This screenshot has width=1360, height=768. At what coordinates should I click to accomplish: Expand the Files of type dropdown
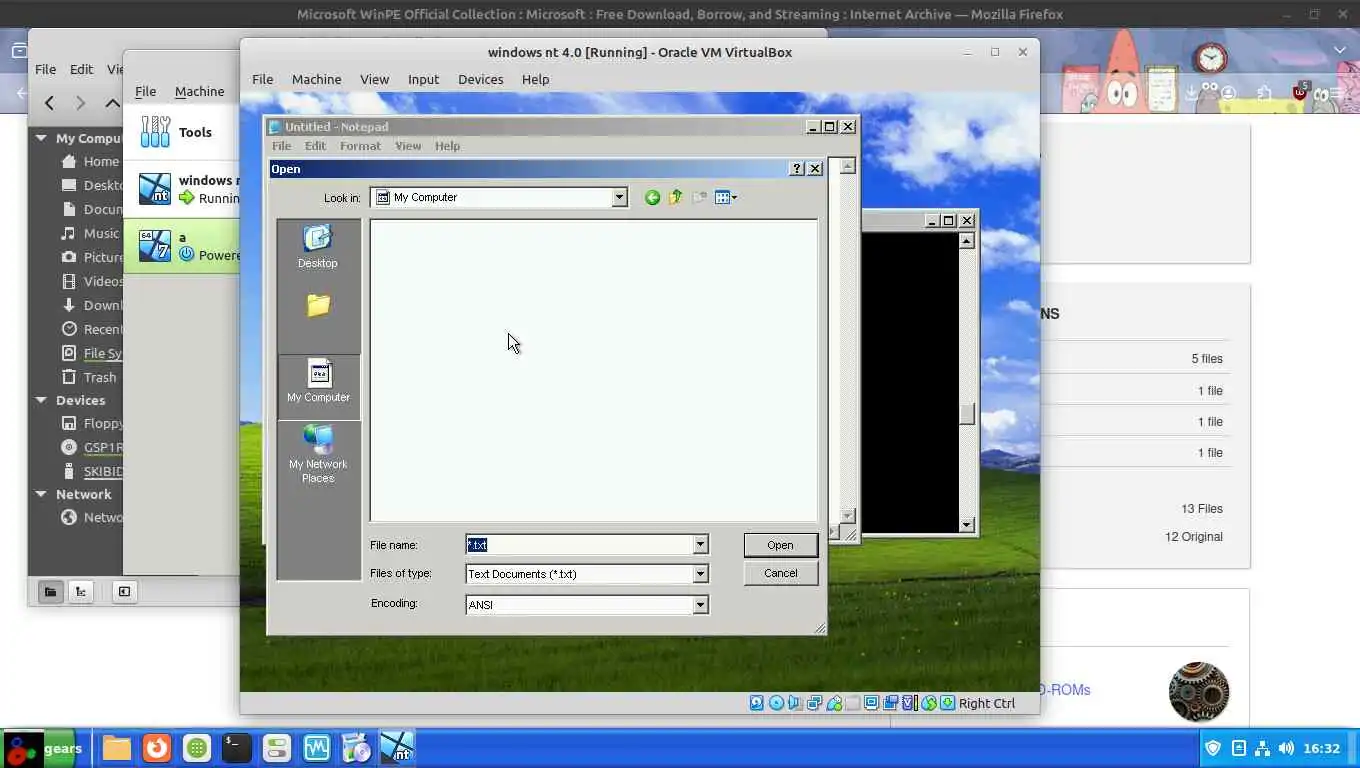700,574
